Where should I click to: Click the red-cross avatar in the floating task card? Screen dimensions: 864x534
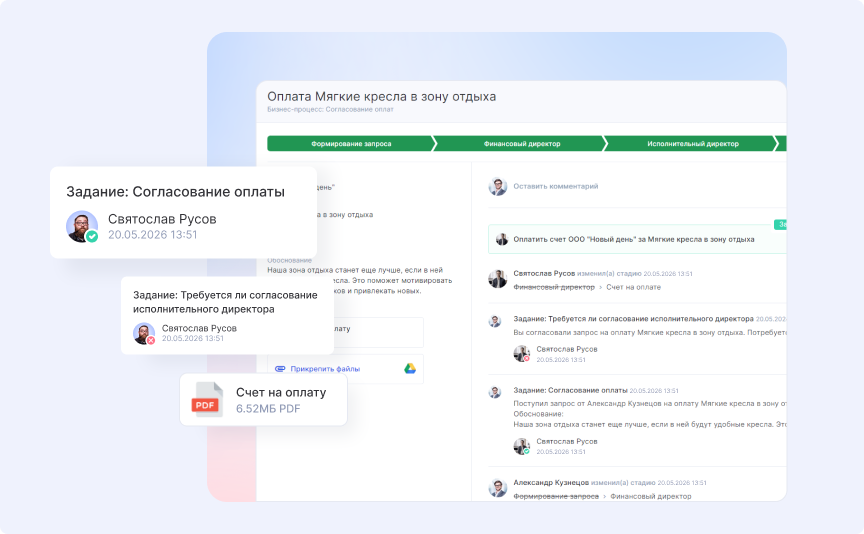[144, 333]
